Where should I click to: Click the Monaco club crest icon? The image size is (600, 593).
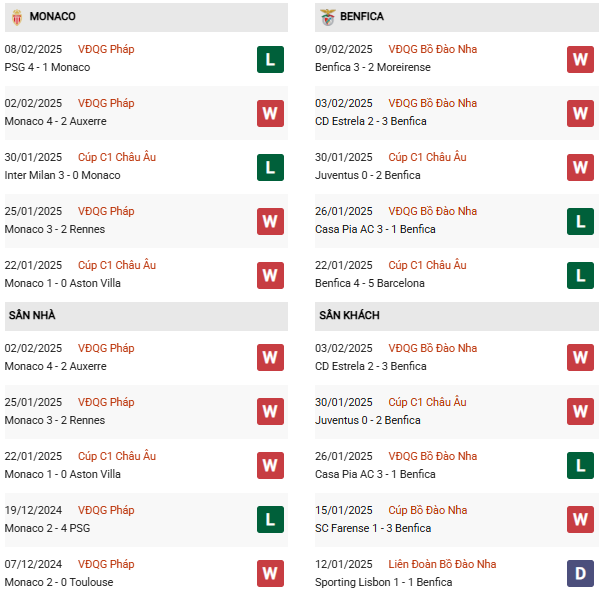point(14,17)
